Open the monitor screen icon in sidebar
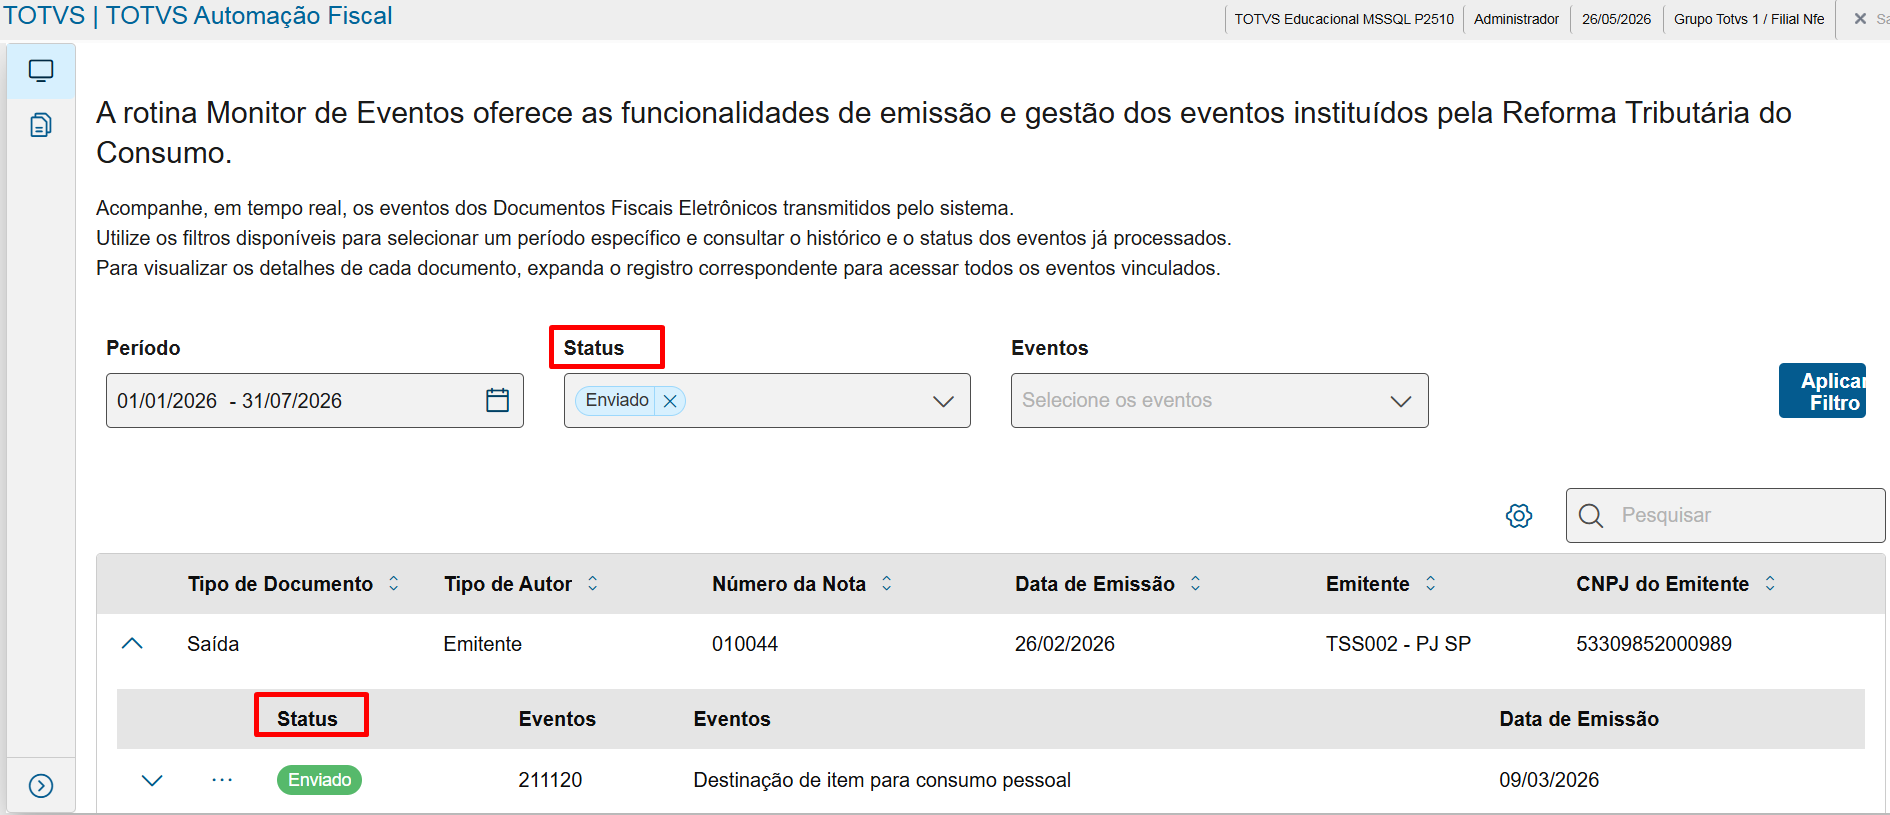 [x=41, y=71]
